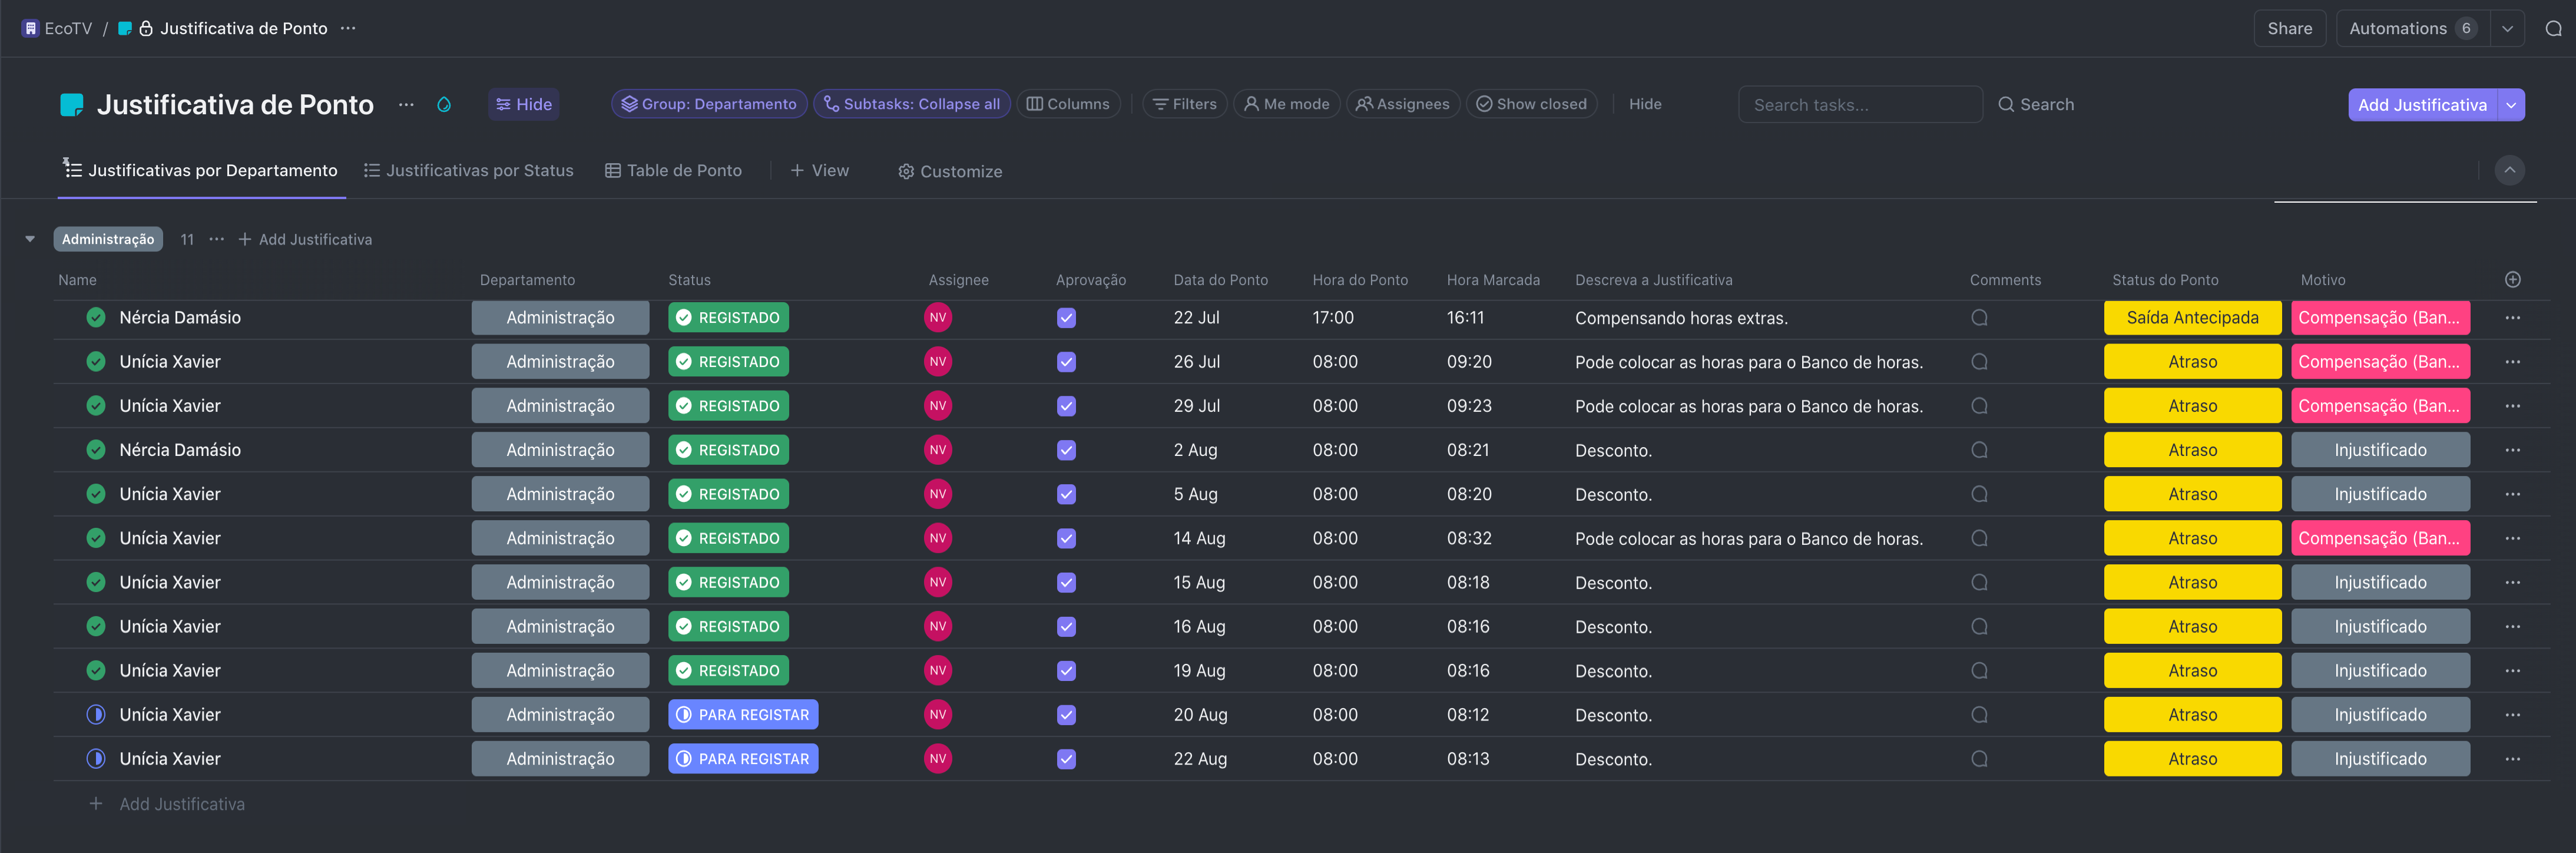Open Saída Antecipada yellow status label
This screenshot has height=853, width=2576.
pos(2192,318)
